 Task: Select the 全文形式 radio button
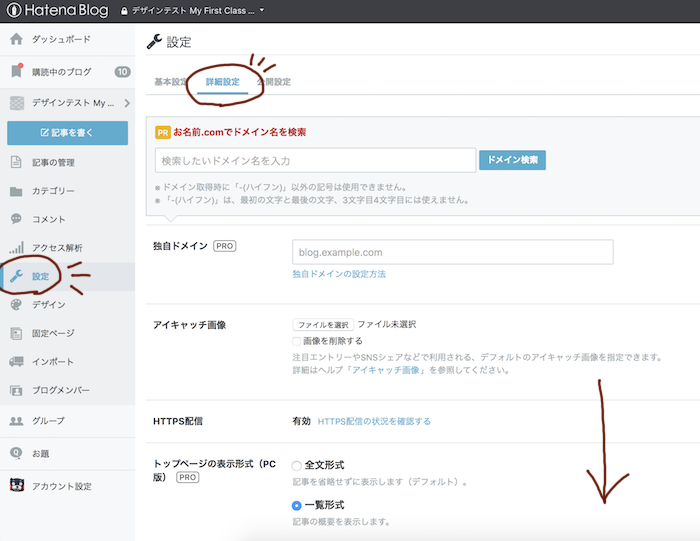click(x=296, y=466)
